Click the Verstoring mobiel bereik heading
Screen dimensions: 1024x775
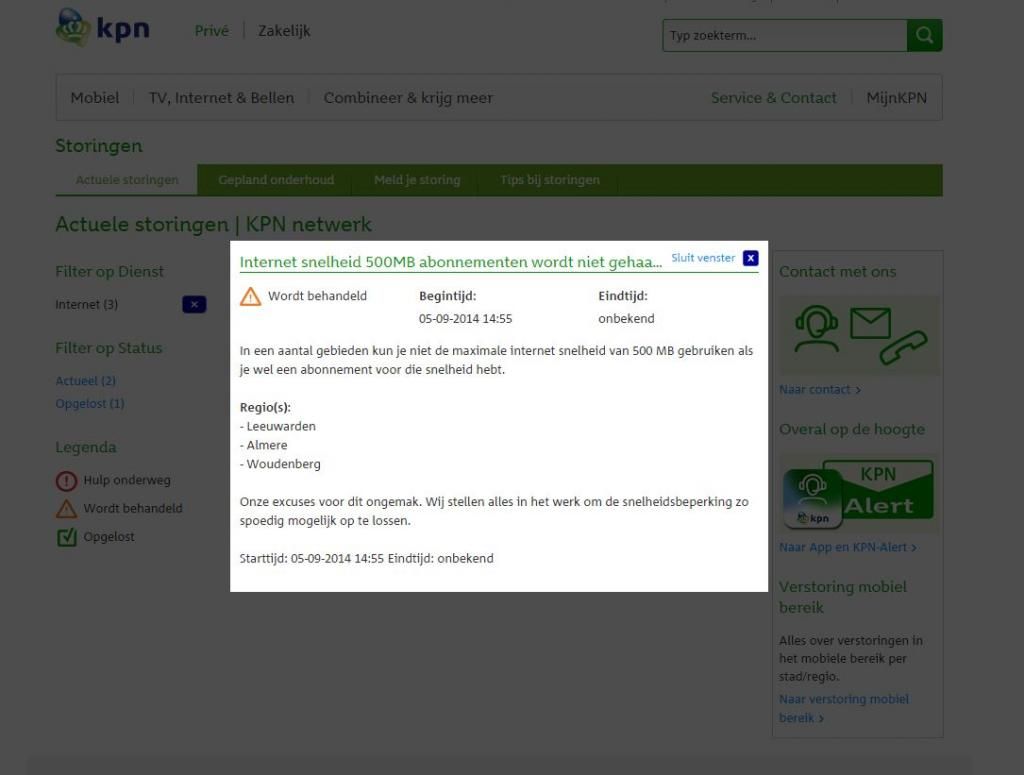(x=842, y=597)
